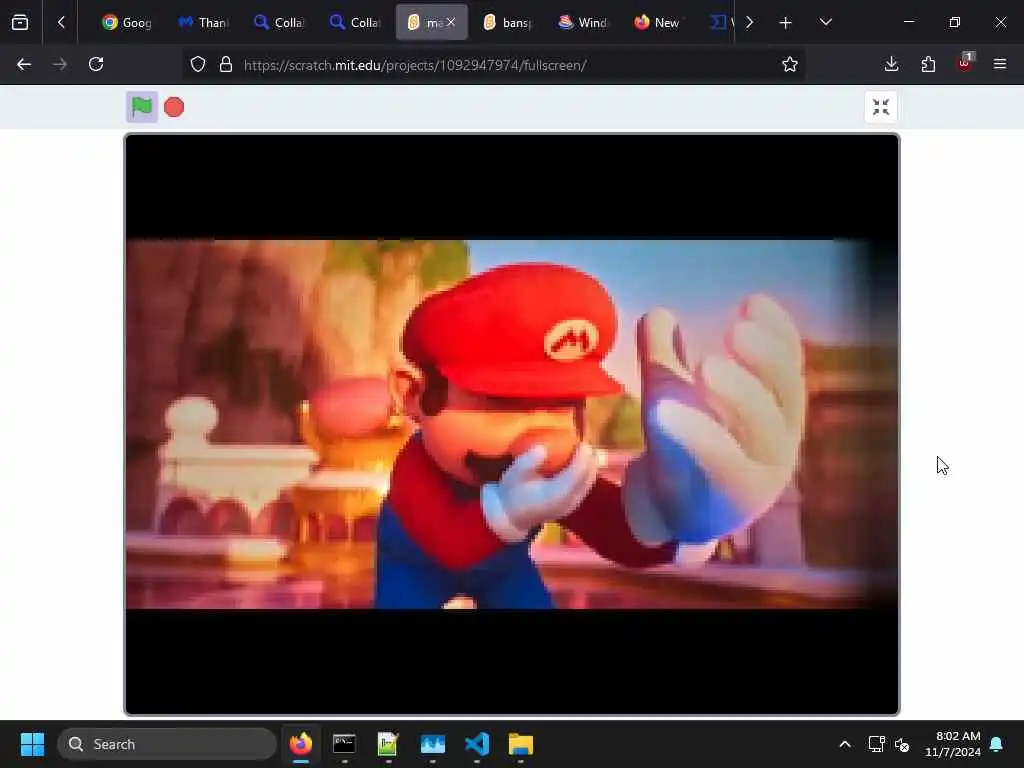Open the Windows Start menu
Image resolution: width=1024 pixels, height=768 pixels.
(32, 744)
